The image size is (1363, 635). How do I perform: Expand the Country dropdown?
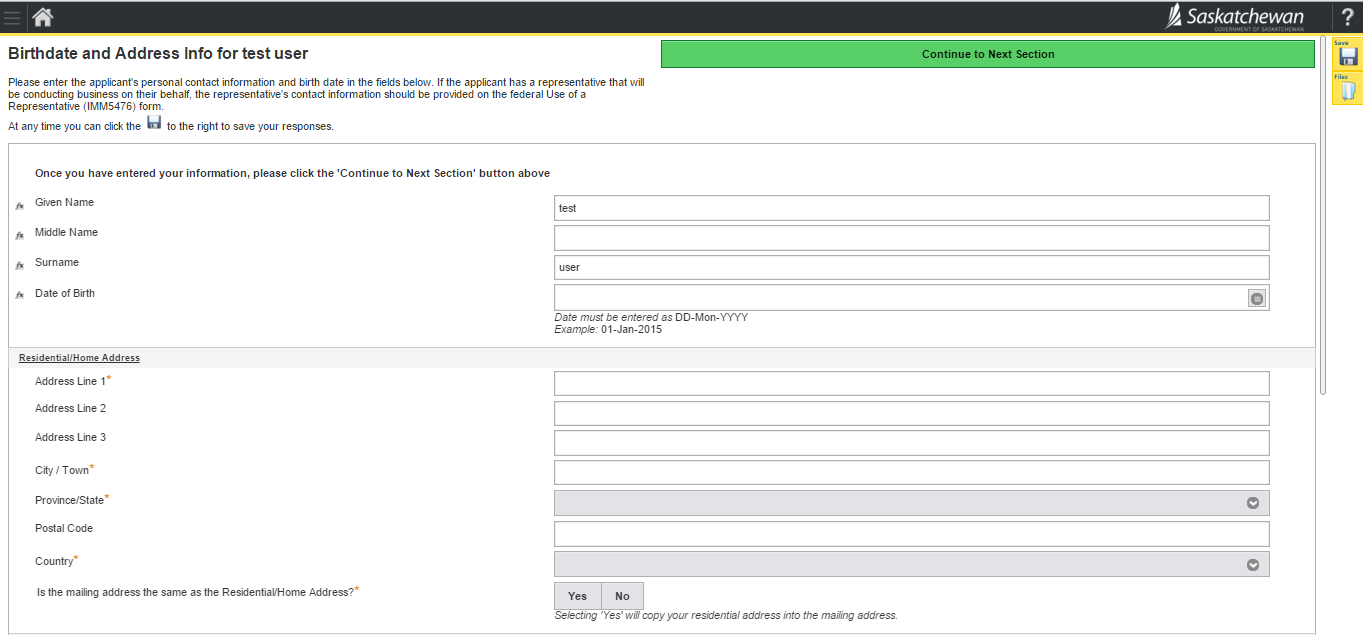click(x=912, y=564)
